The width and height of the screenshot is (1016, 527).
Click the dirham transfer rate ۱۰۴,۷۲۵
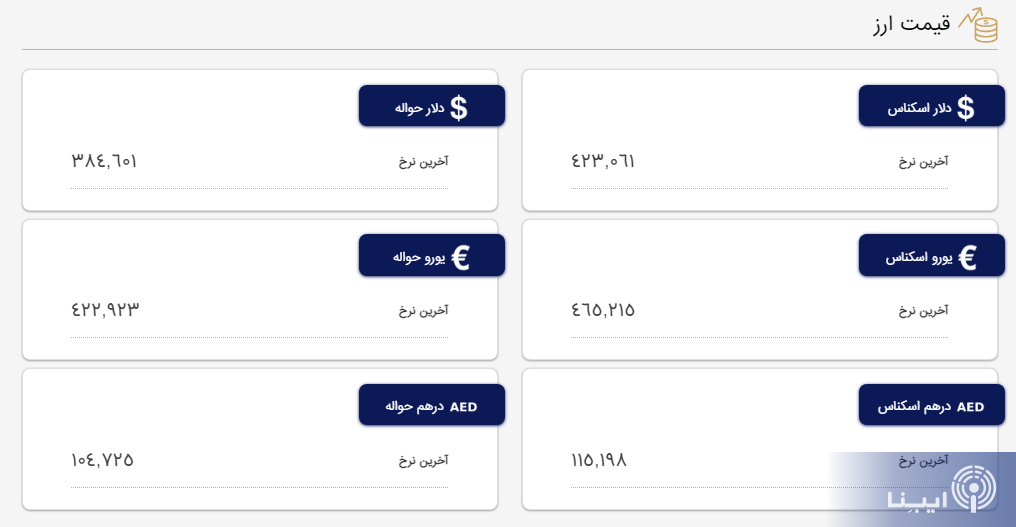click(x=102, y=460)
